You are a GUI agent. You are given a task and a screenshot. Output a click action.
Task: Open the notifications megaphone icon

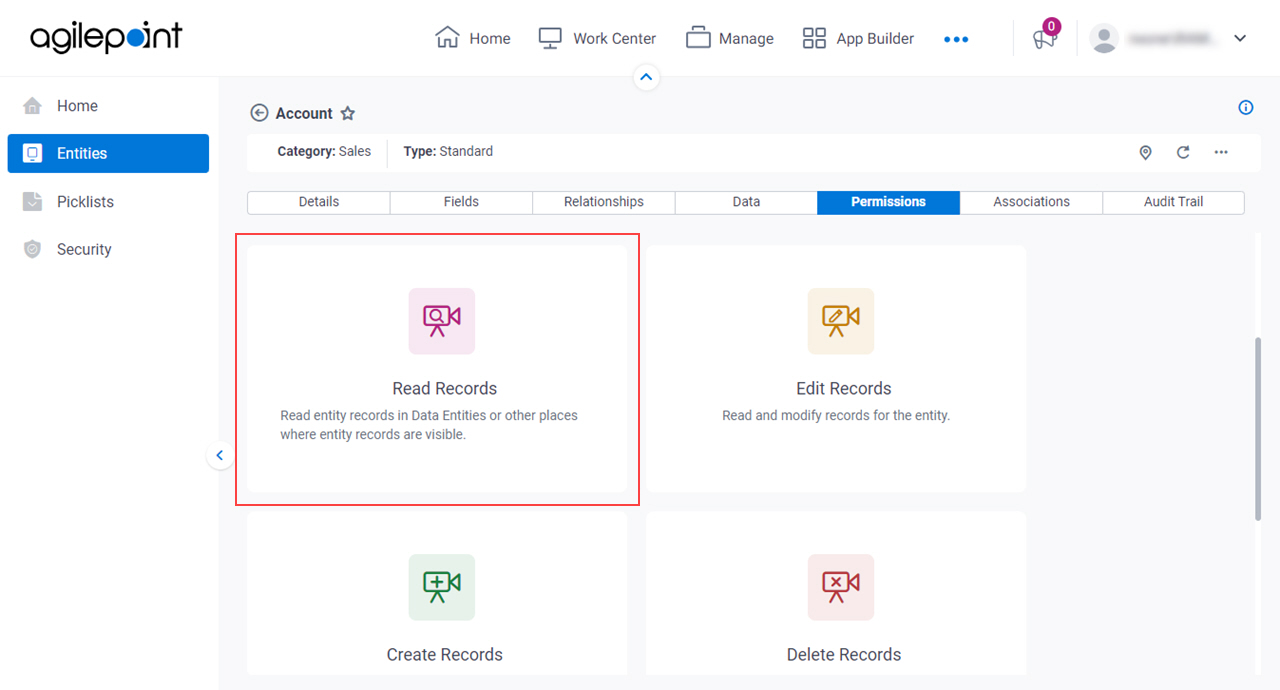pyautogui.click(x=1044, y=39)
